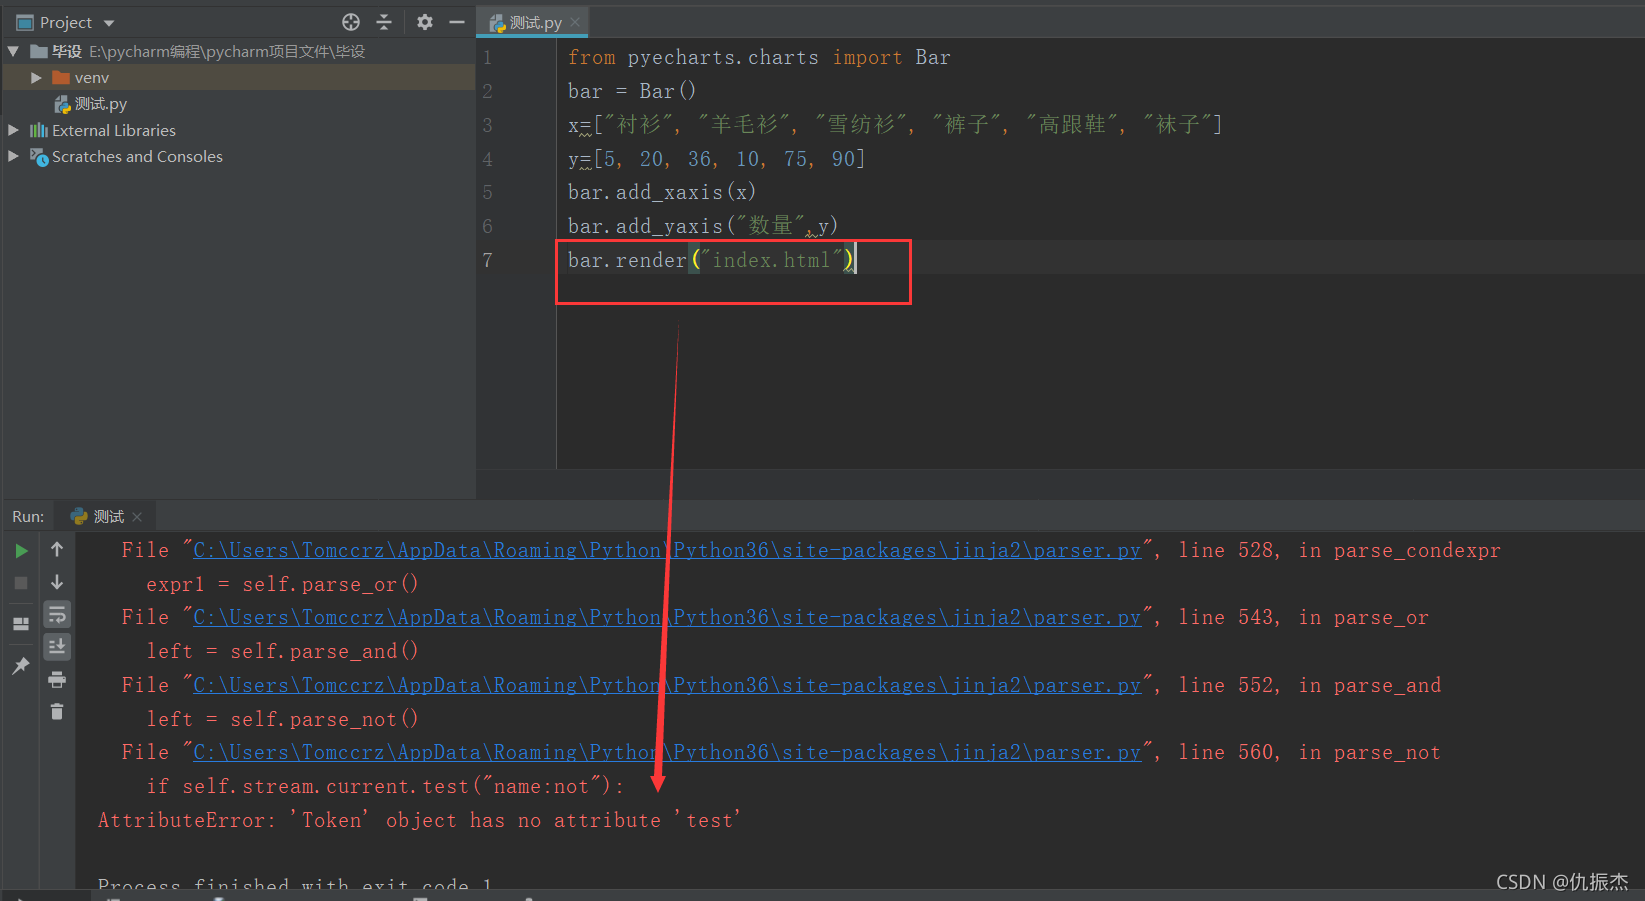Screen dimensions: 1645x901
Task: Switch to the 测试.py editor tab
Action: (x=532, y=22)
